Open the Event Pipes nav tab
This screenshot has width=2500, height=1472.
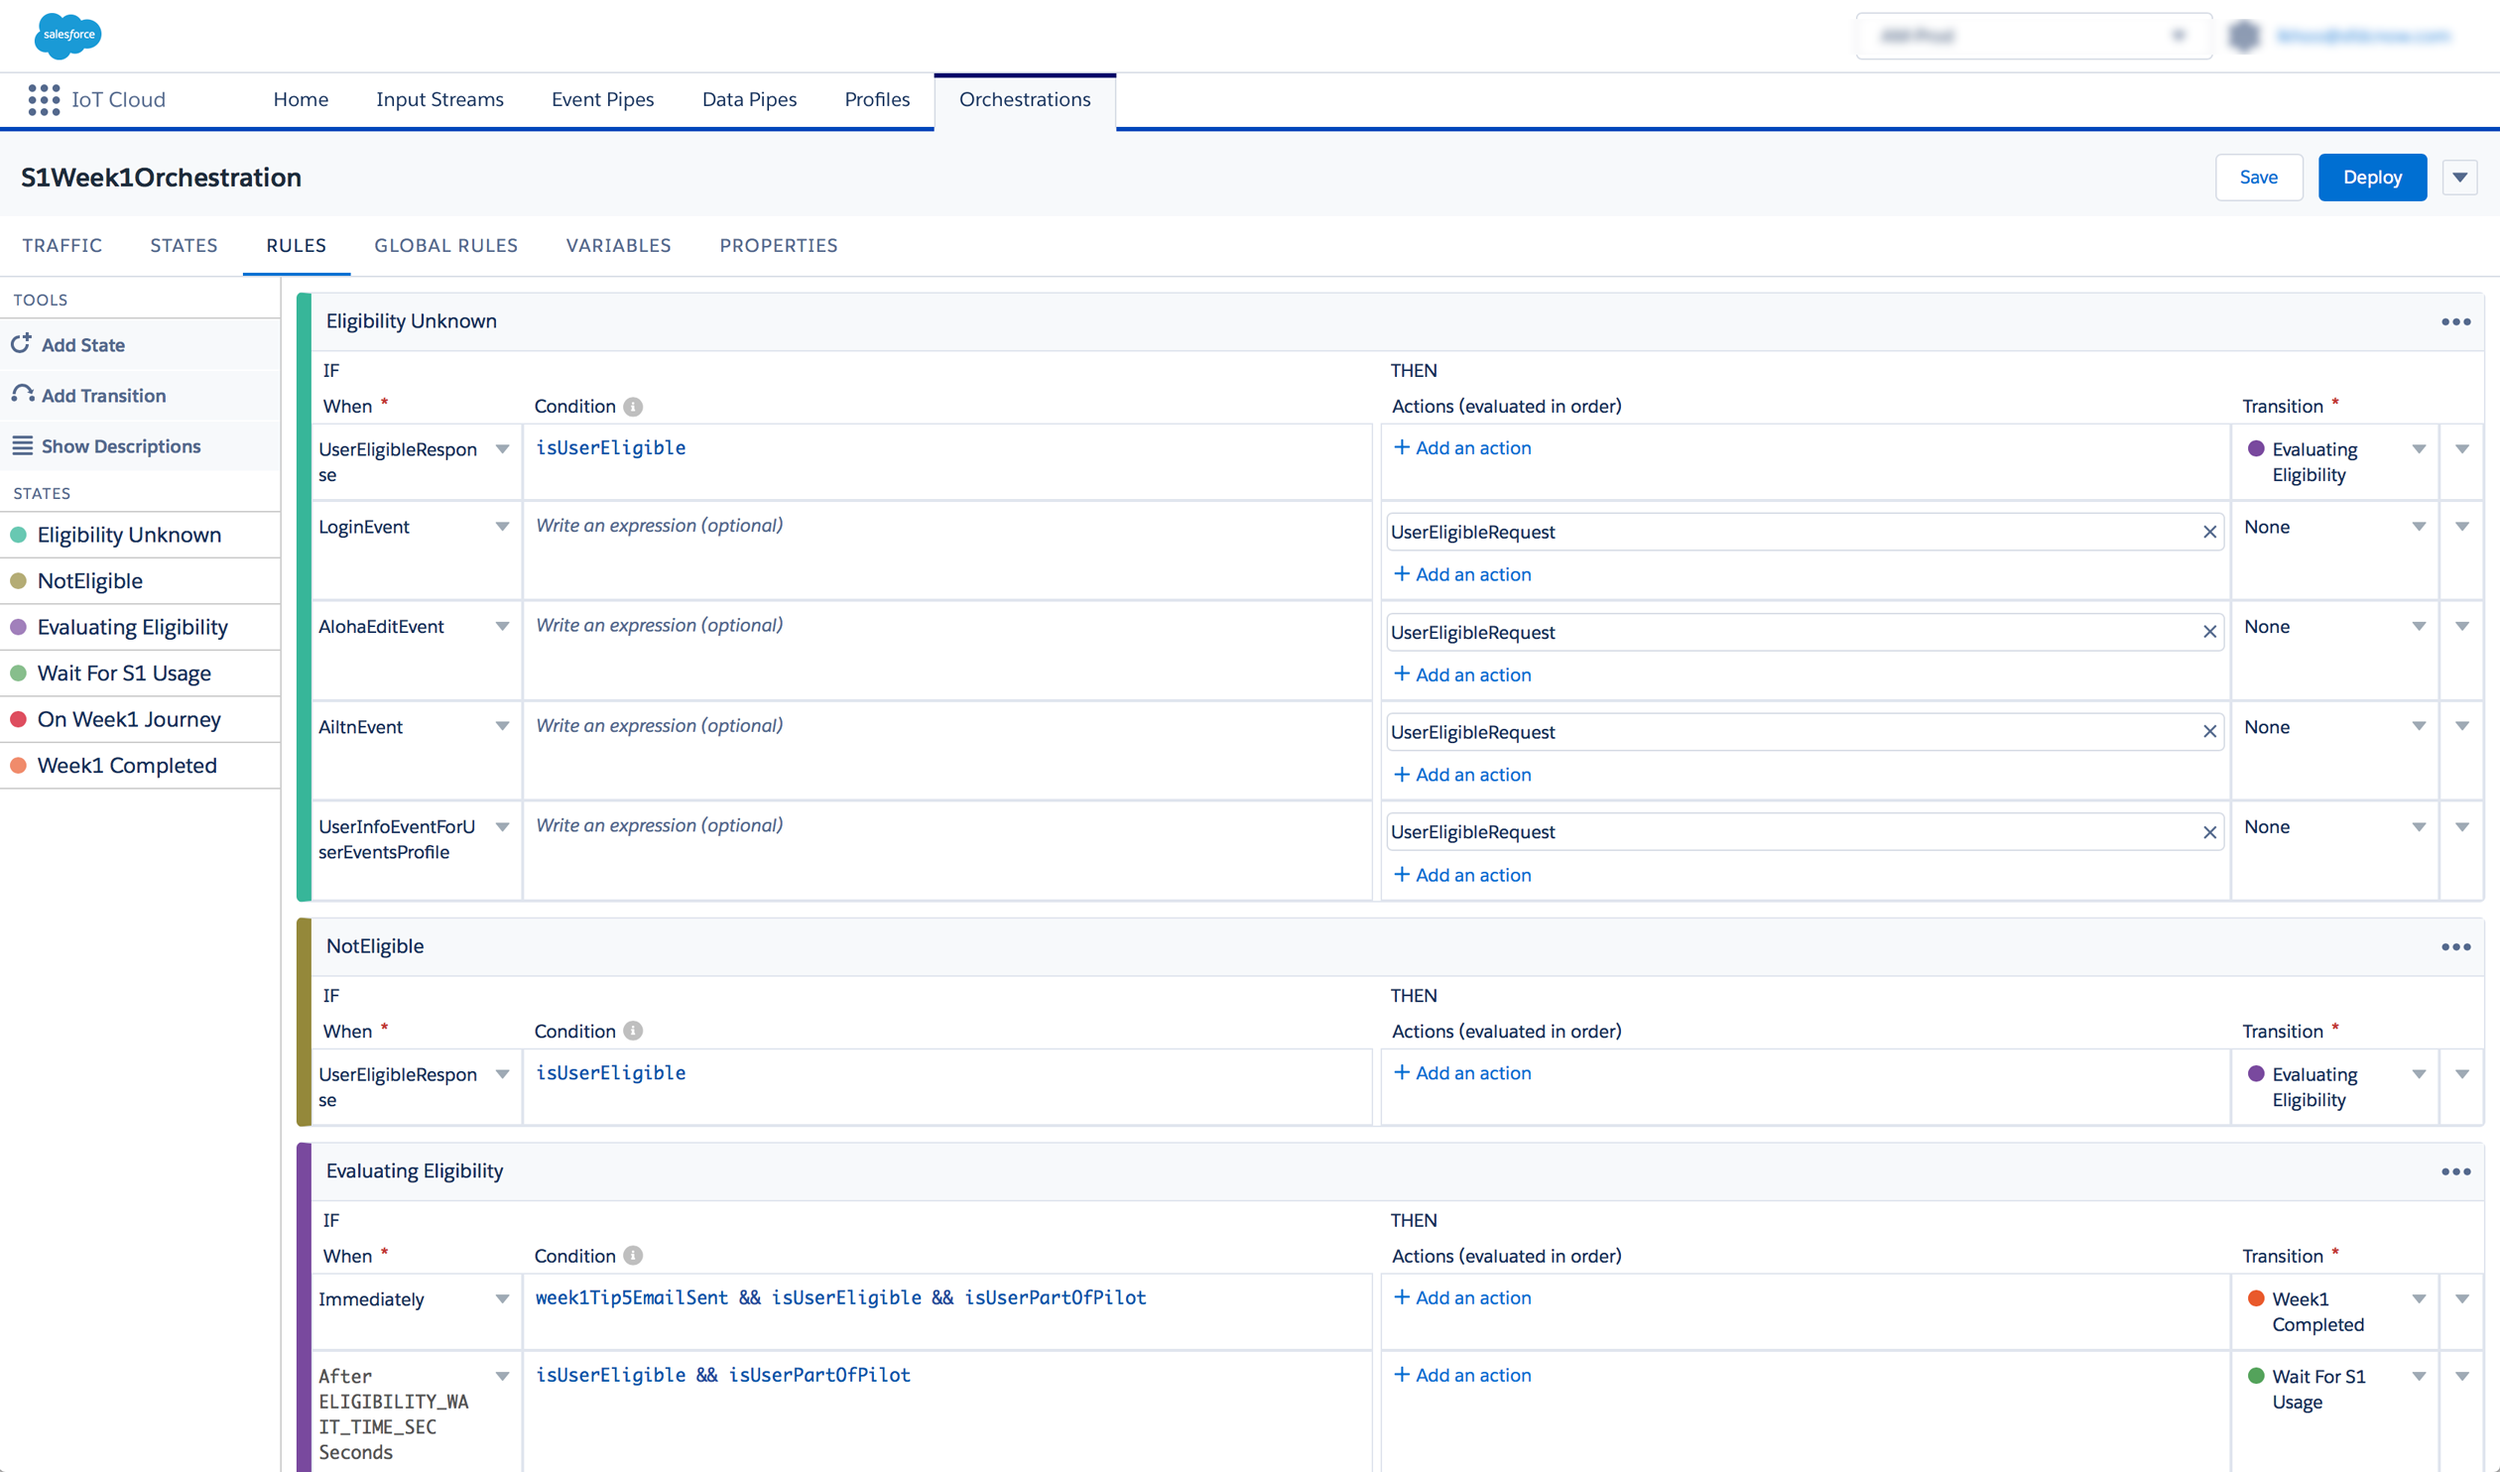(x=603, y=100)
